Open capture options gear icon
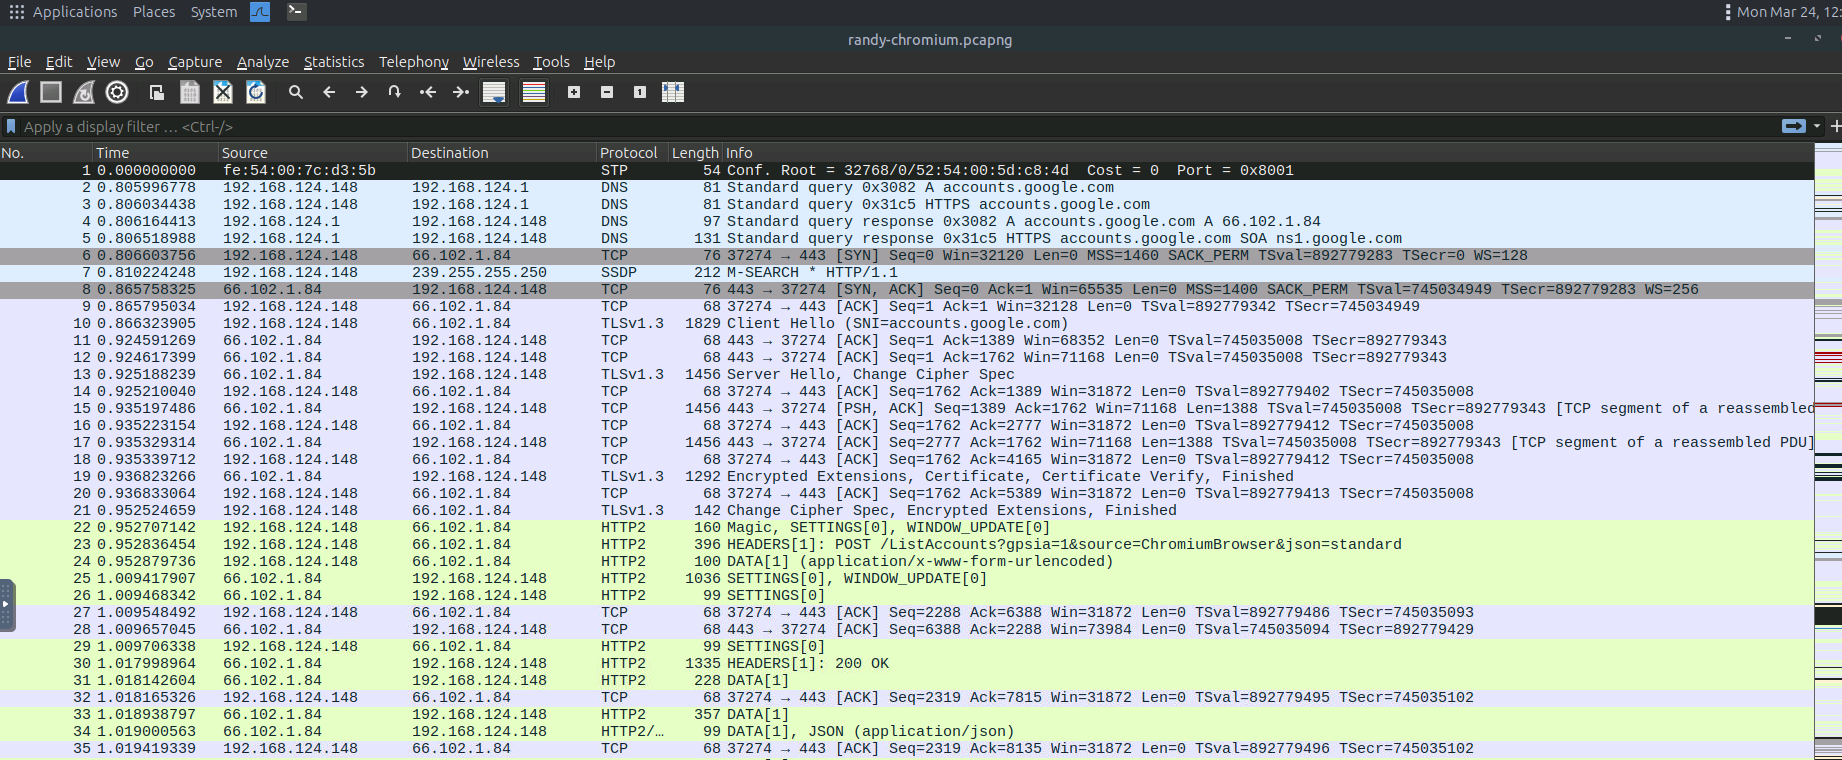This screenshot has width=1842, height=760. point(117,92)
